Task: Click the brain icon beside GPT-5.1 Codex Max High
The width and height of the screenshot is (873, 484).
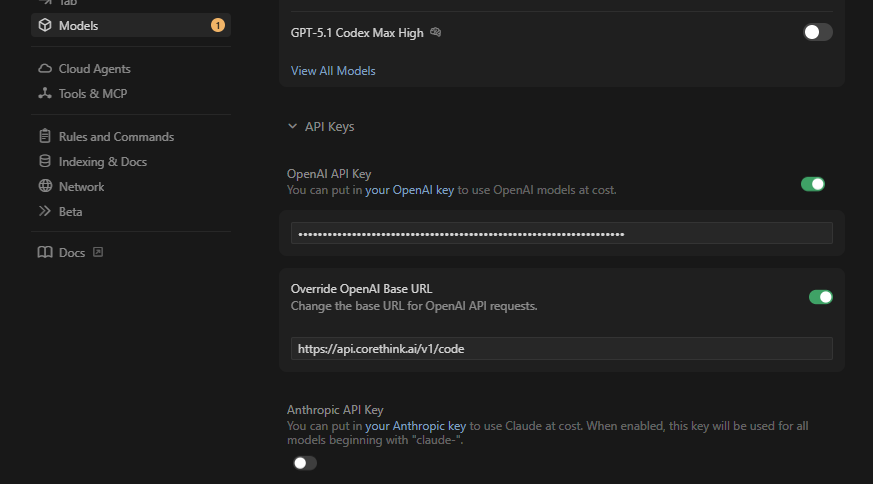Action: pyautogui.click(x=436, y=32)
